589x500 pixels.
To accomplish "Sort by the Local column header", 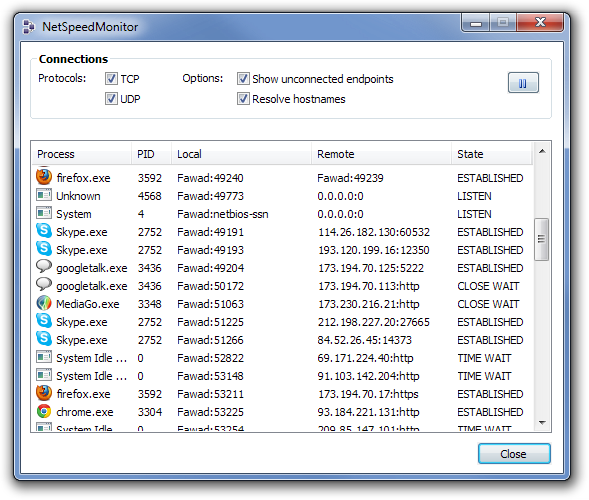I will (x=242, y=154).
